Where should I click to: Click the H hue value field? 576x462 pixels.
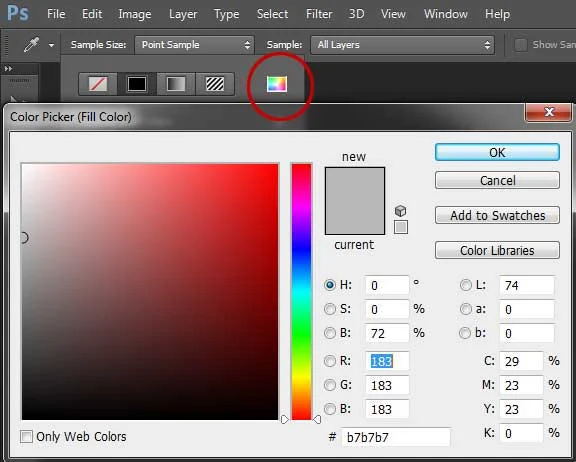click(x=387, y=285)
